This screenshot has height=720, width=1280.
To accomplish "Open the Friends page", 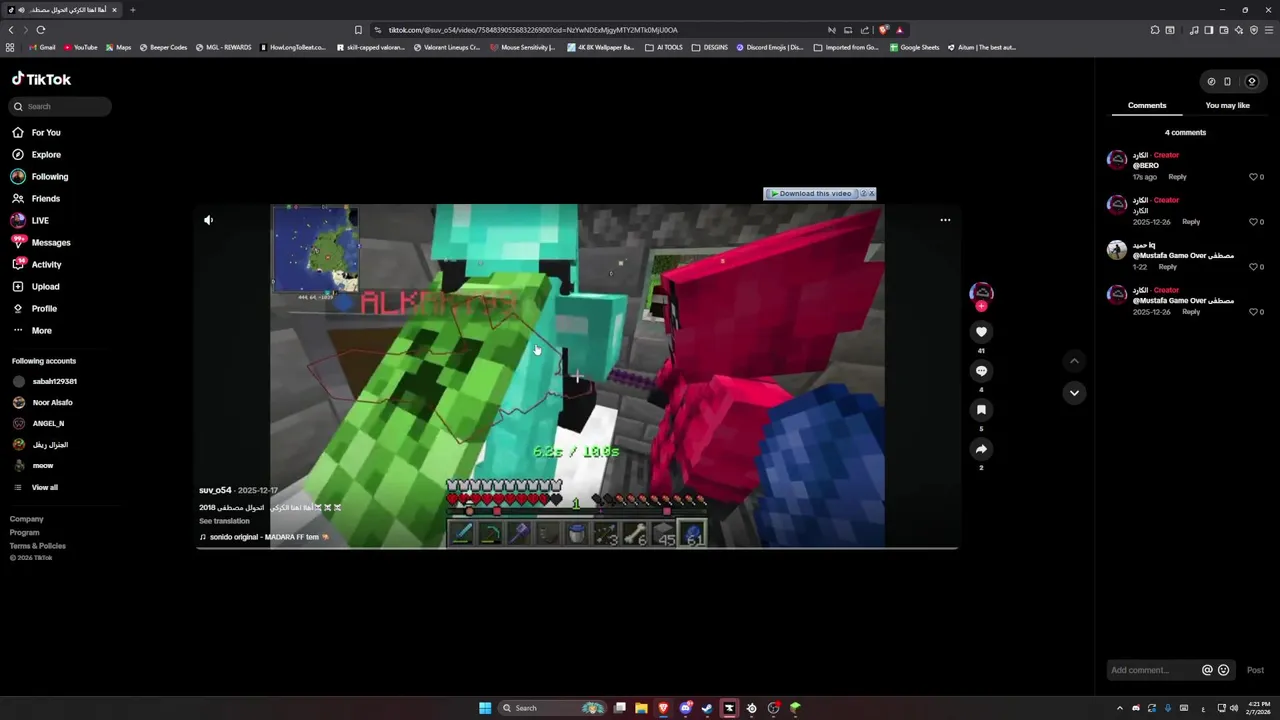I will [x=46, y=199].
